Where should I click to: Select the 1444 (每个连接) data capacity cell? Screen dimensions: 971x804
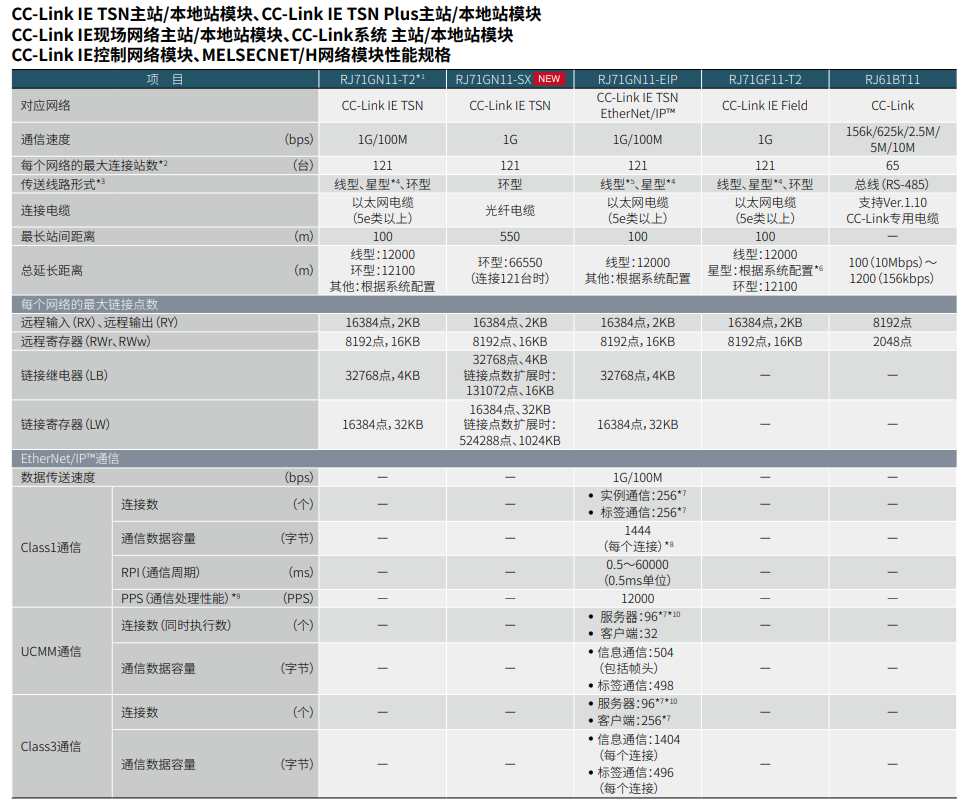pos(638,538)
